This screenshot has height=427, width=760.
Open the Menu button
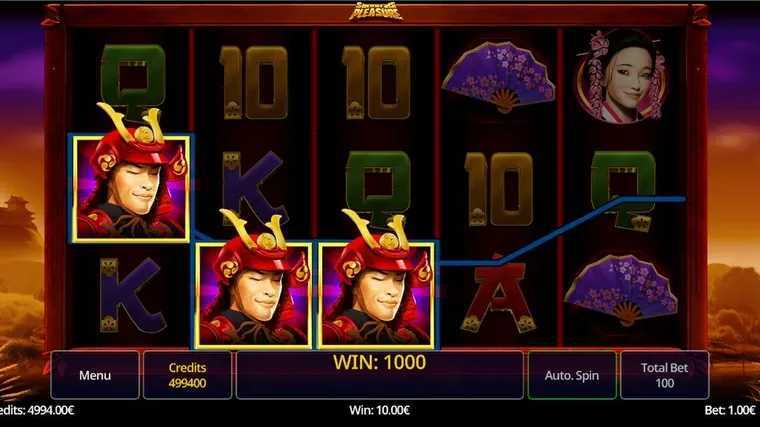point(95,375)
